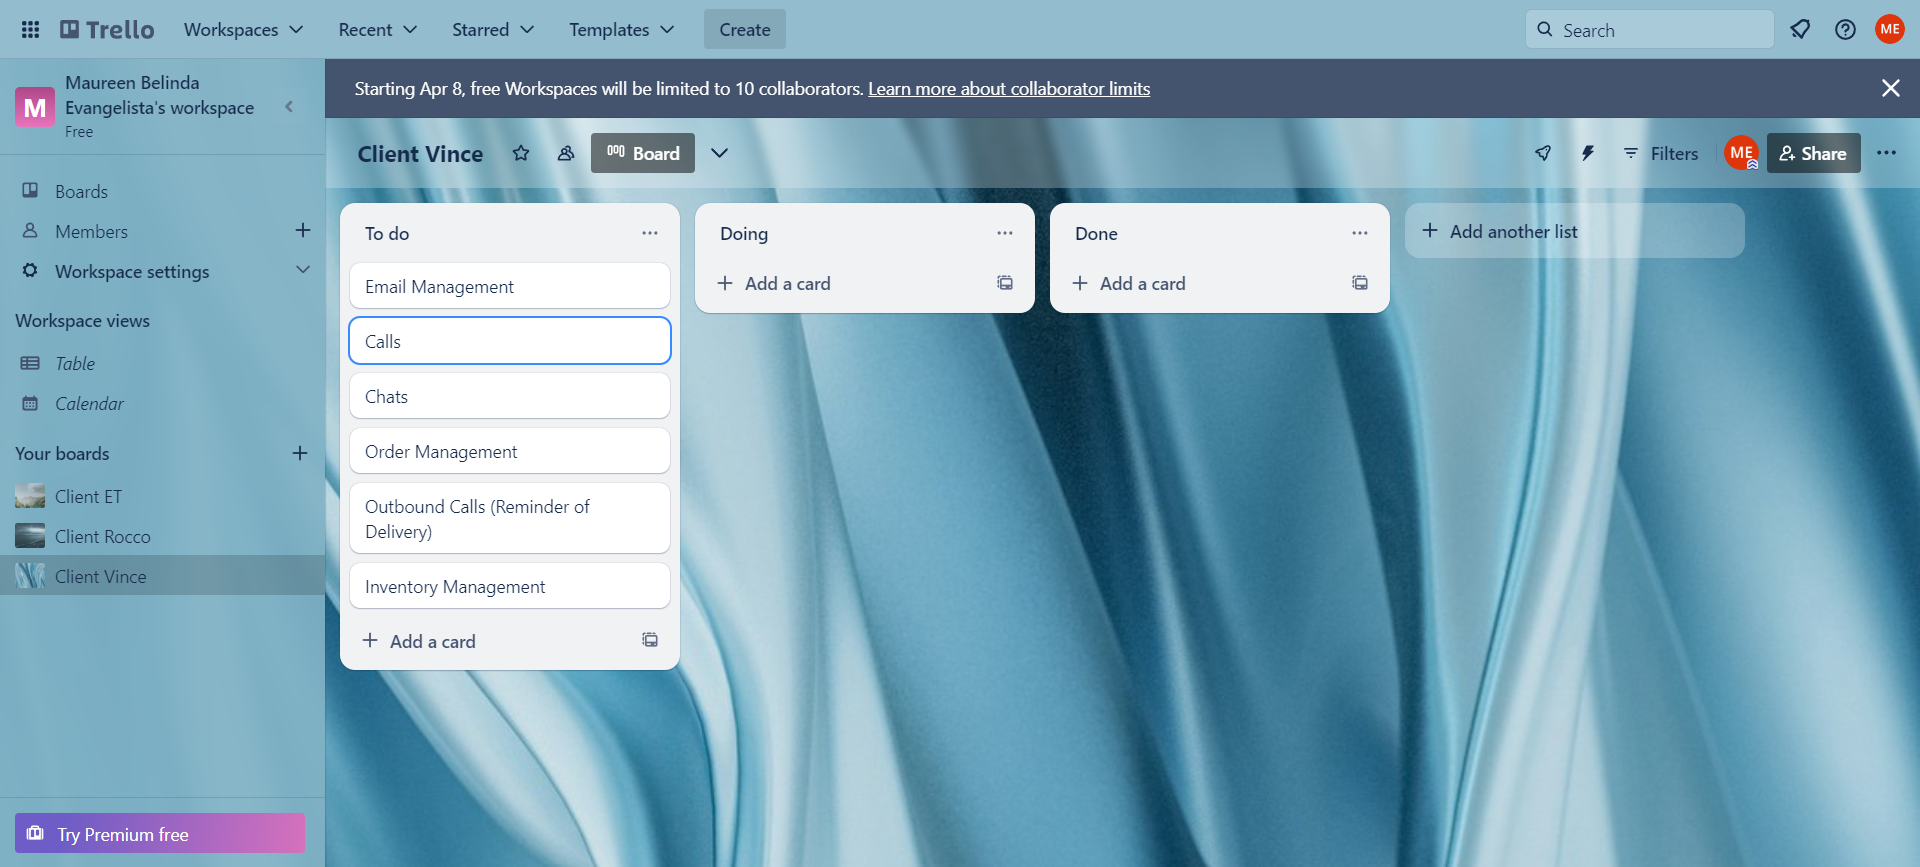Open the board member ME avatar
Image resolution: width=1920 pixels, height=867 pixels.
[1741, 153]
